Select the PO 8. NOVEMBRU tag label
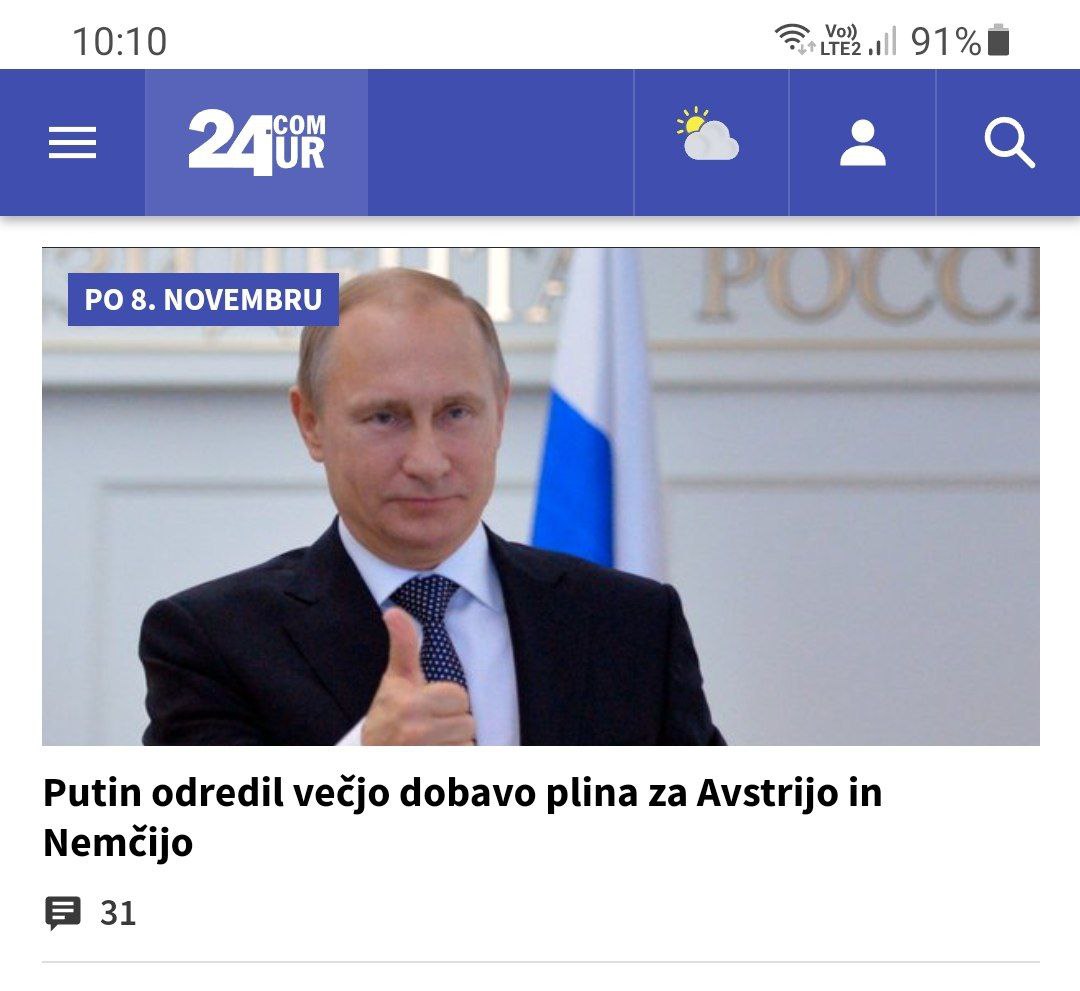 [x=203, y=300]
